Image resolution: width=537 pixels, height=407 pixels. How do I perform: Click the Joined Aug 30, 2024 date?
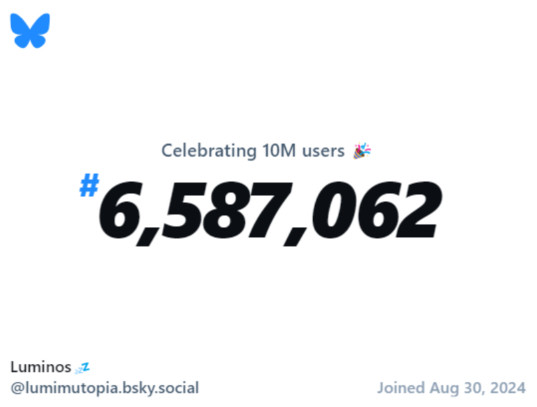pos(451,388)
